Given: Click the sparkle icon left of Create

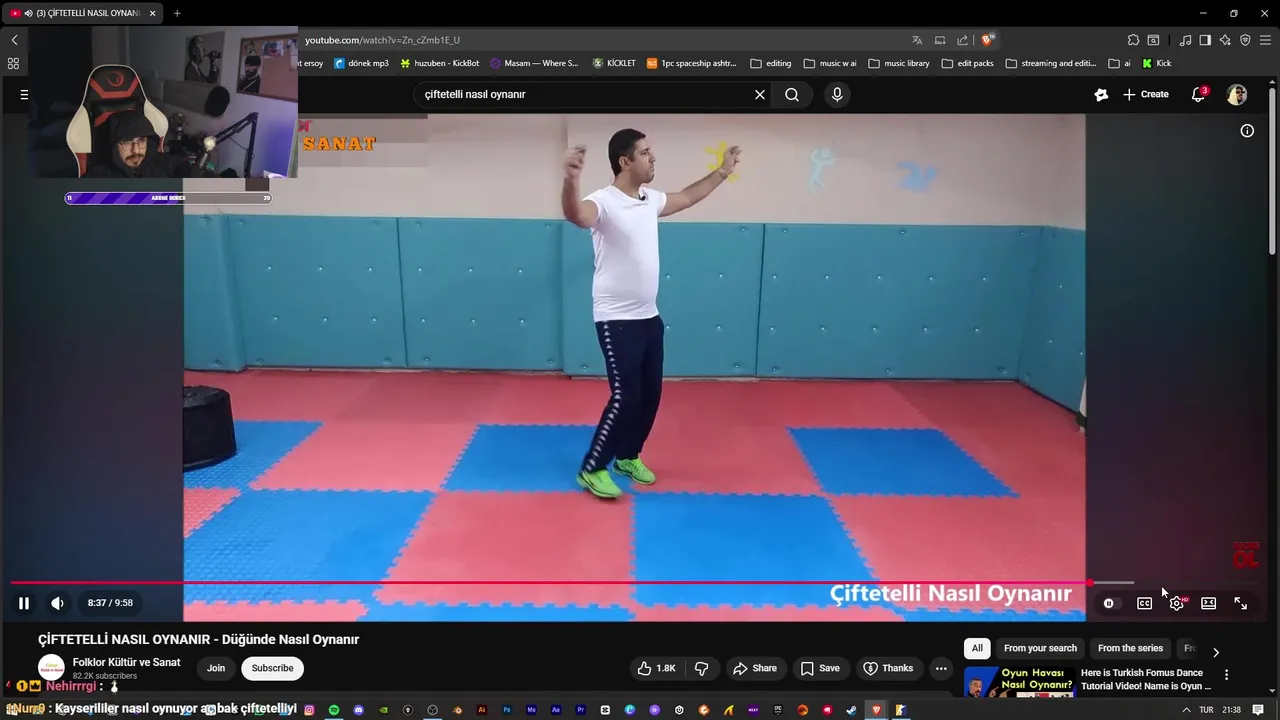Looking at the screenshot, I should click(1101, 94).
